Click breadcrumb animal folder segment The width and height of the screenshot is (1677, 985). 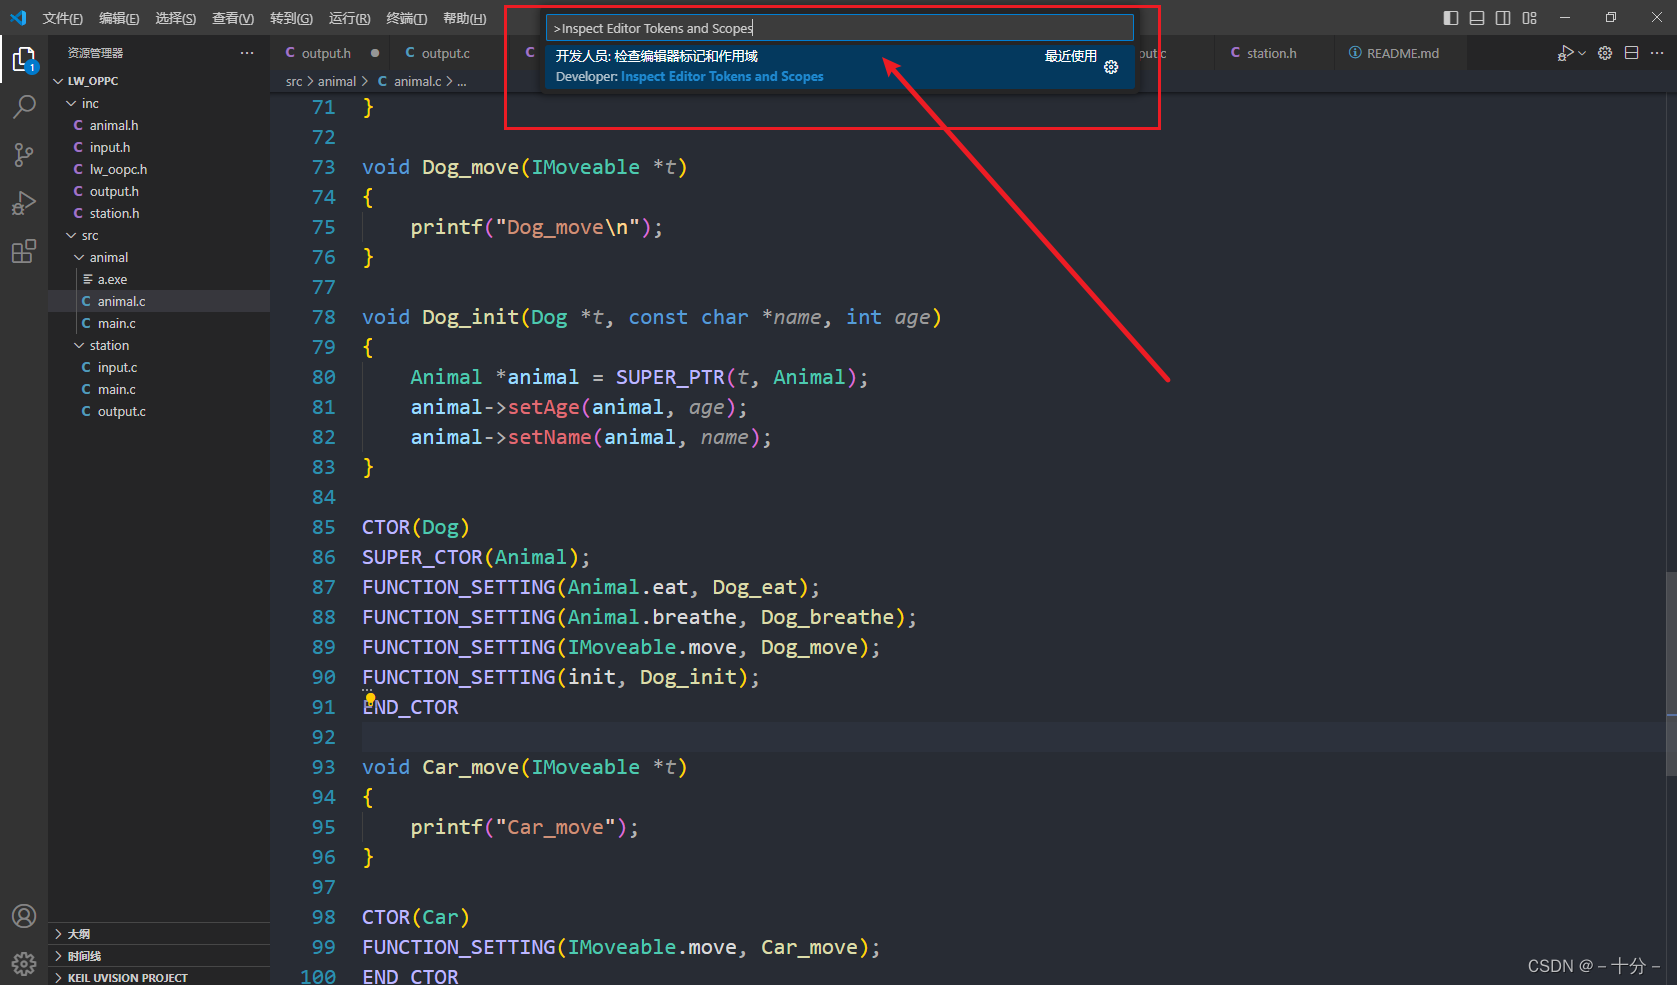[x=337, y=81]
